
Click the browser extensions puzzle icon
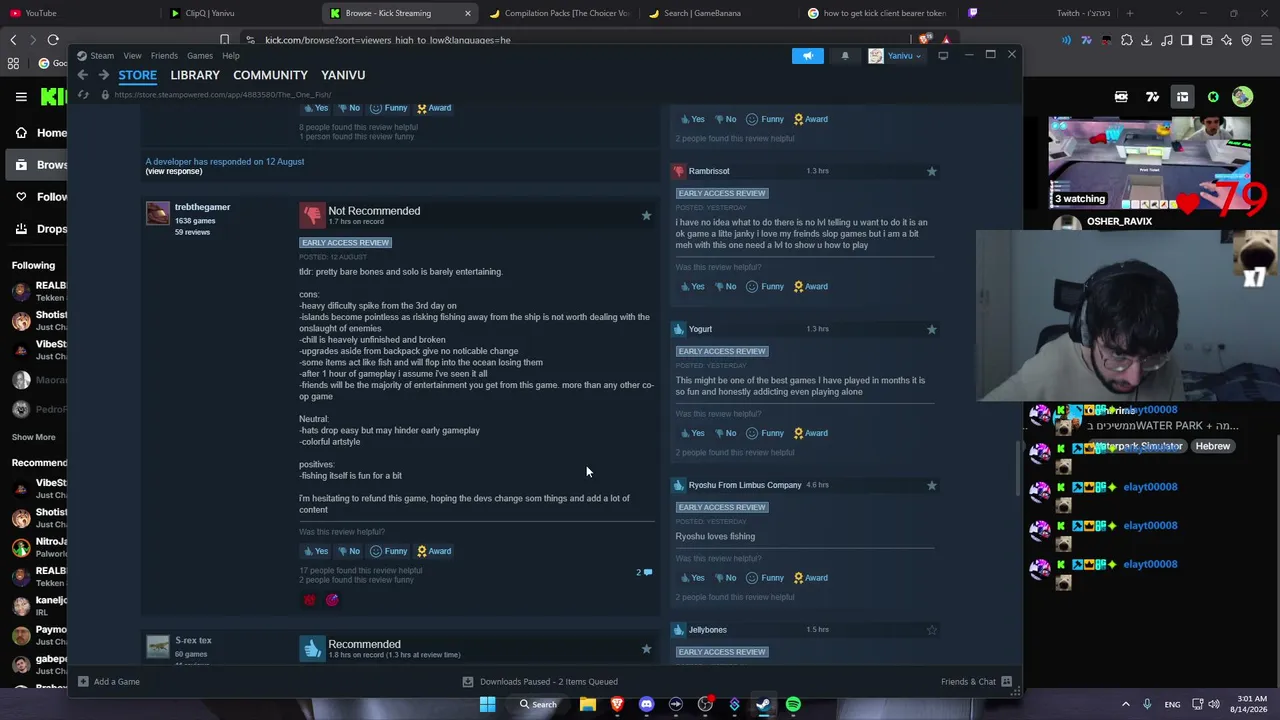tap(1127, 40)
